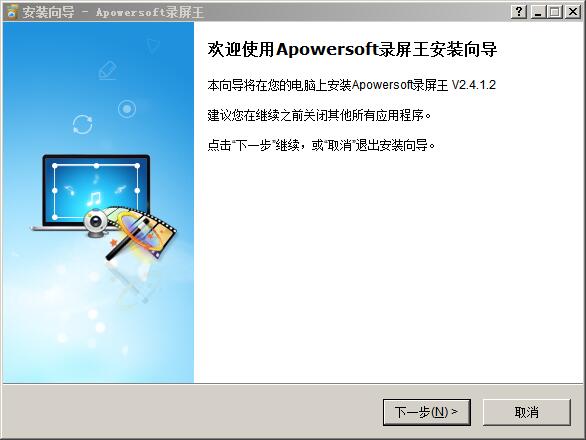Click the title bar text 安装向导
Viewport: 586px width, 440px height.
(48, 12)
